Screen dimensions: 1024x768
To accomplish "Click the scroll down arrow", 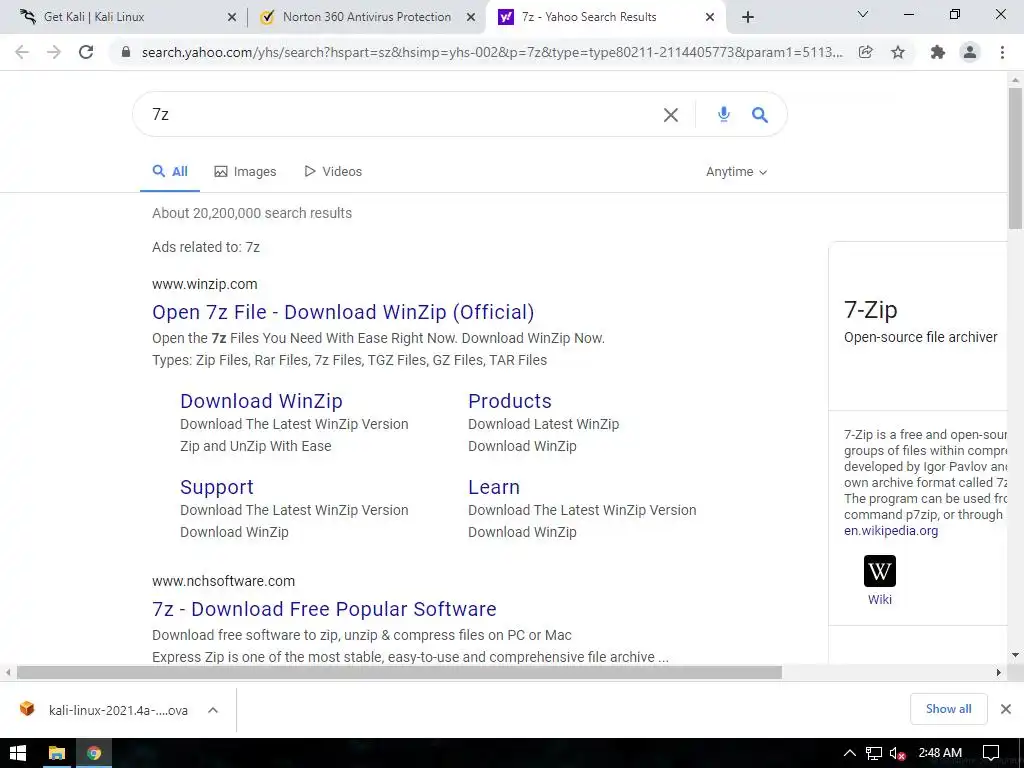I will [x=1015, y=655].
